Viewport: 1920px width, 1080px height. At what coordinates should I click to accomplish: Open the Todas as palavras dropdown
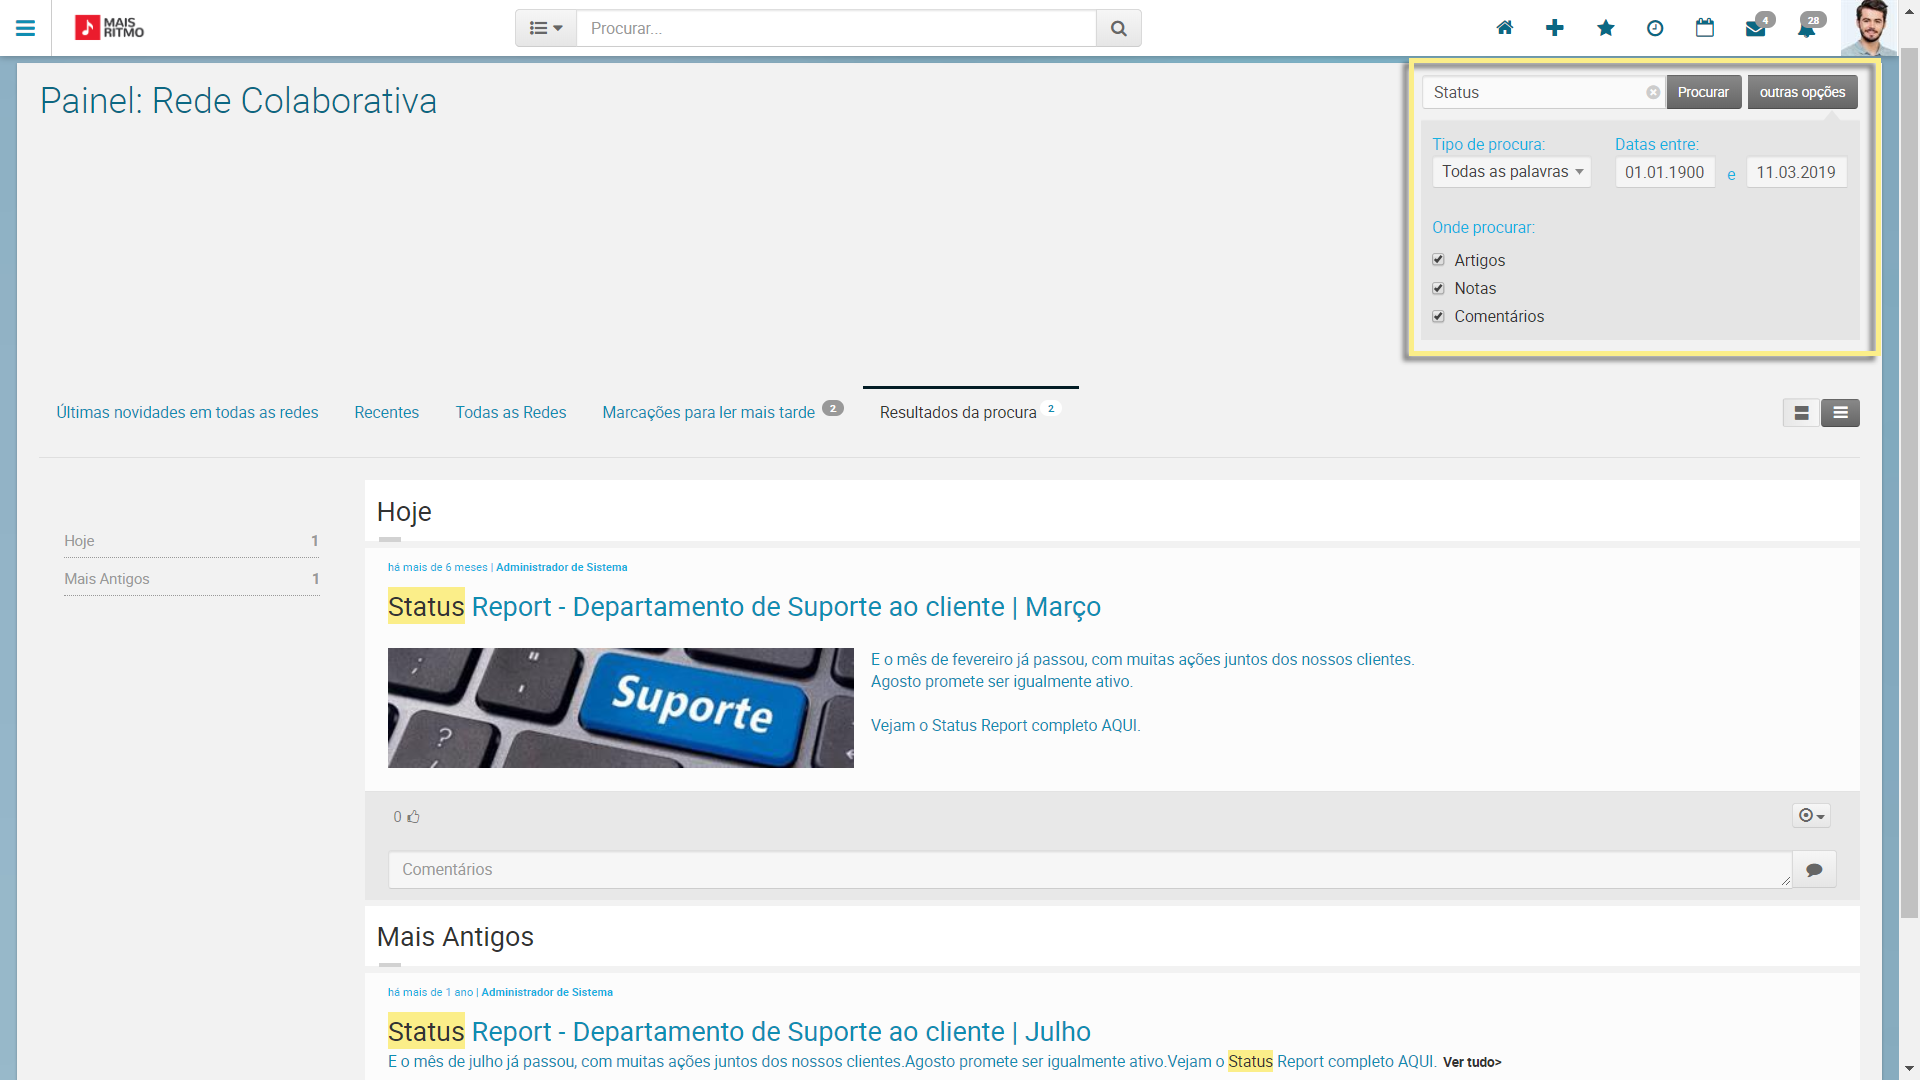[x=1511, y=172]
